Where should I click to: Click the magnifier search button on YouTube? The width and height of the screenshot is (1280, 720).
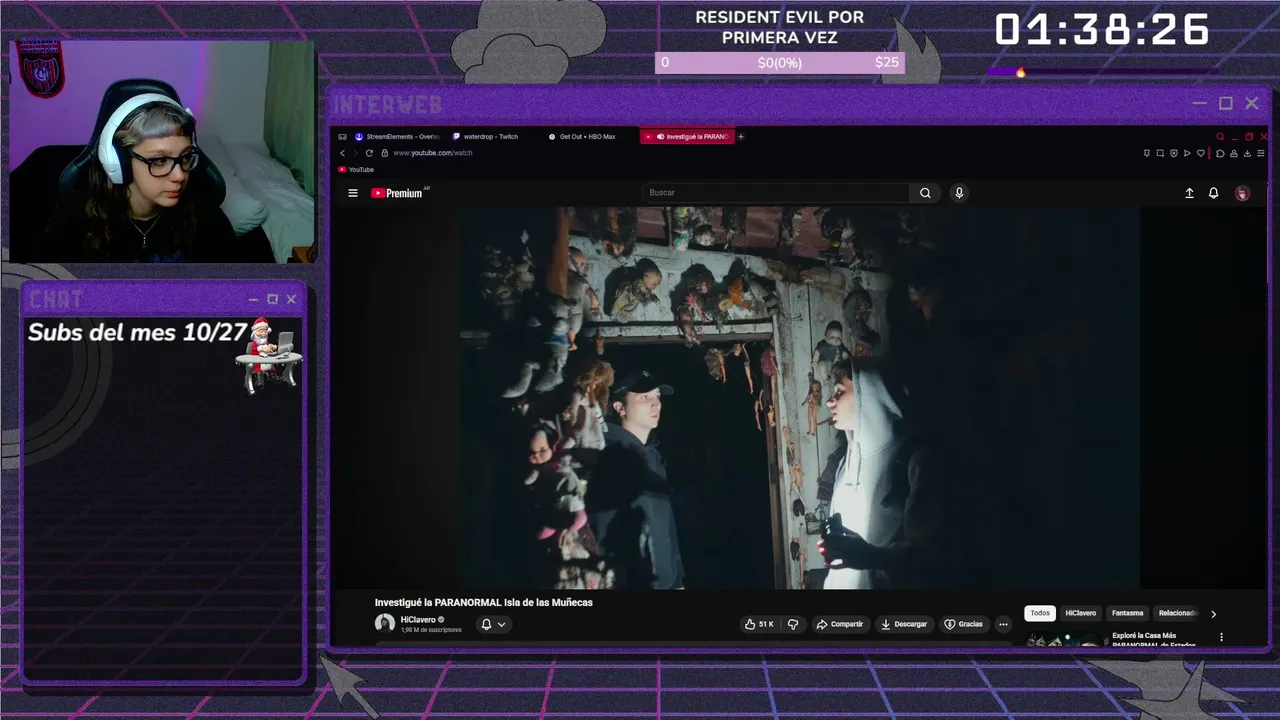[x=925, y=193]
